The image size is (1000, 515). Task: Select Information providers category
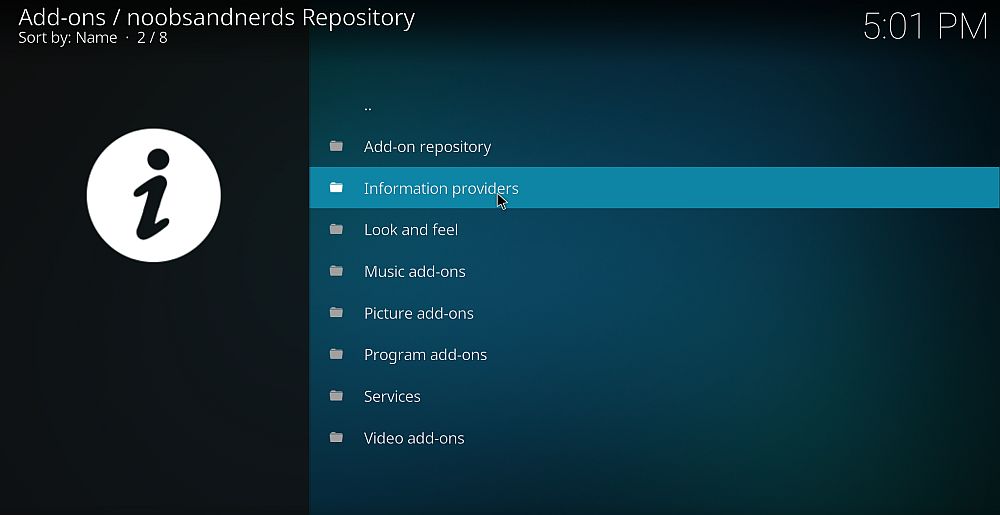tap(654, 188)
